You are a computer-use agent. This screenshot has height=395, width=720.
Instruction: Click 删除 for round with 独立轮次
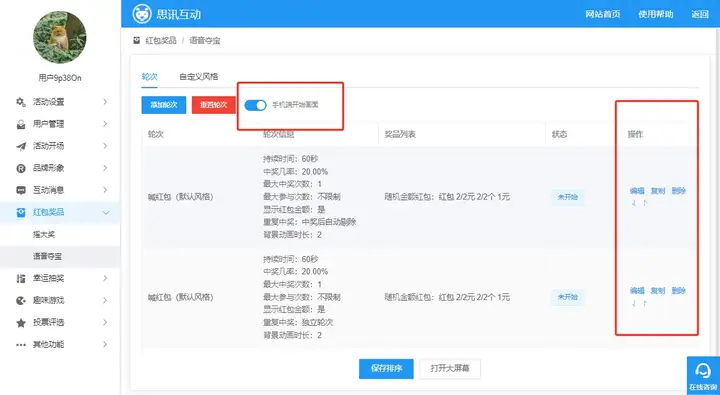click(x=678, y=291)
